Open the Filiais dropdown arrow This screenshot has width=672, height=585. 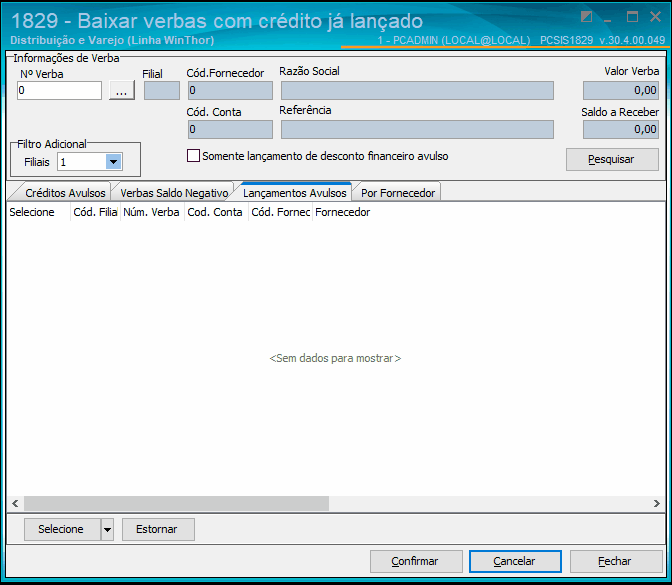(114, 162)
